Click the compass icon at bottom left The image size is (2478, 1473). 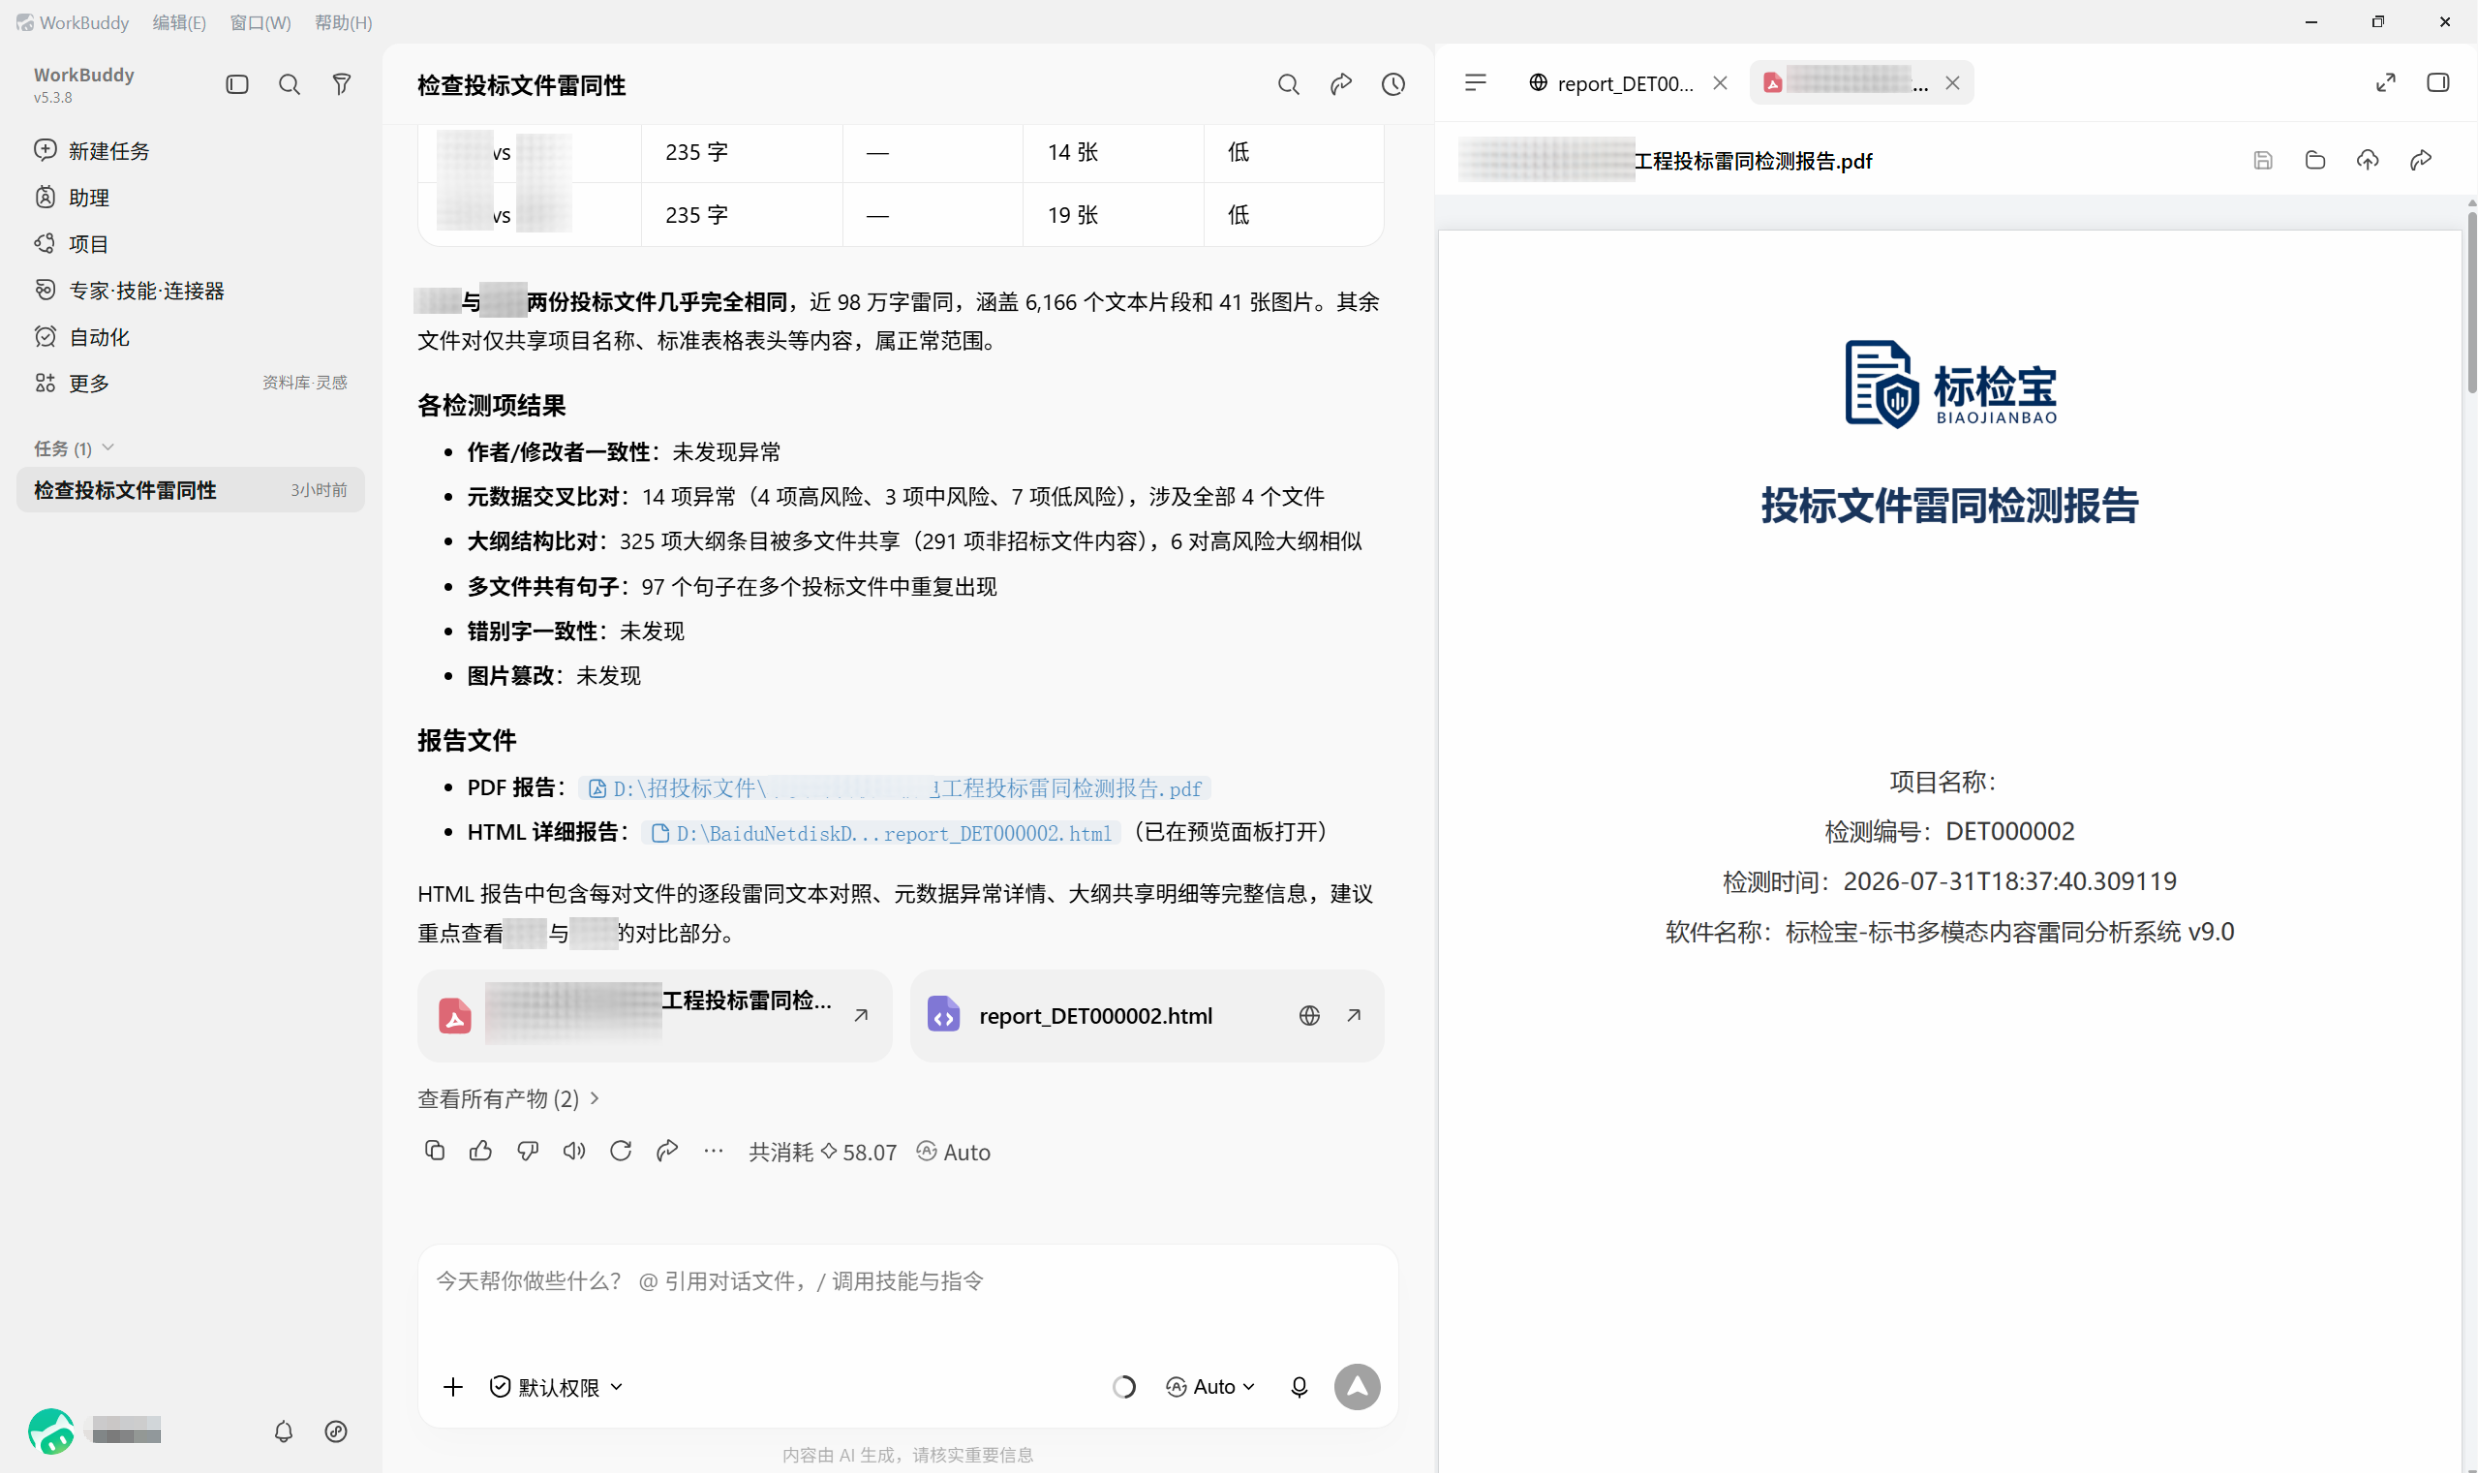[336, 1432]
